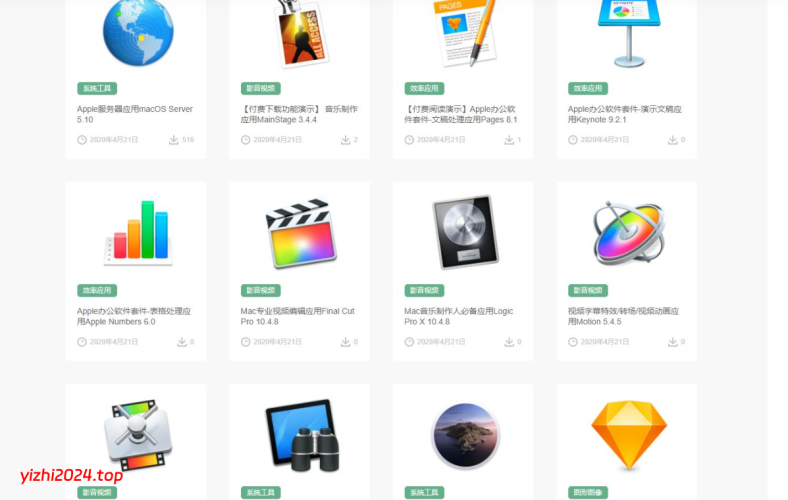Click 效率应用 tag on Apple Numbers card
Viewport: 788px width, 500px height.
pos(97,290)
